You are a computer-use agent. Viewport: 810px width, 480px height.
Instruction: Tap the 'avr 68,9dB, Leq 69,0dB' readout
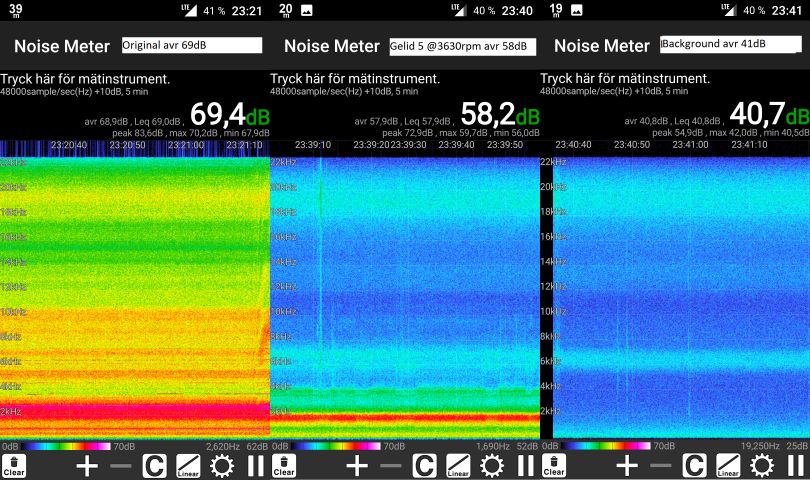(134, 122)
